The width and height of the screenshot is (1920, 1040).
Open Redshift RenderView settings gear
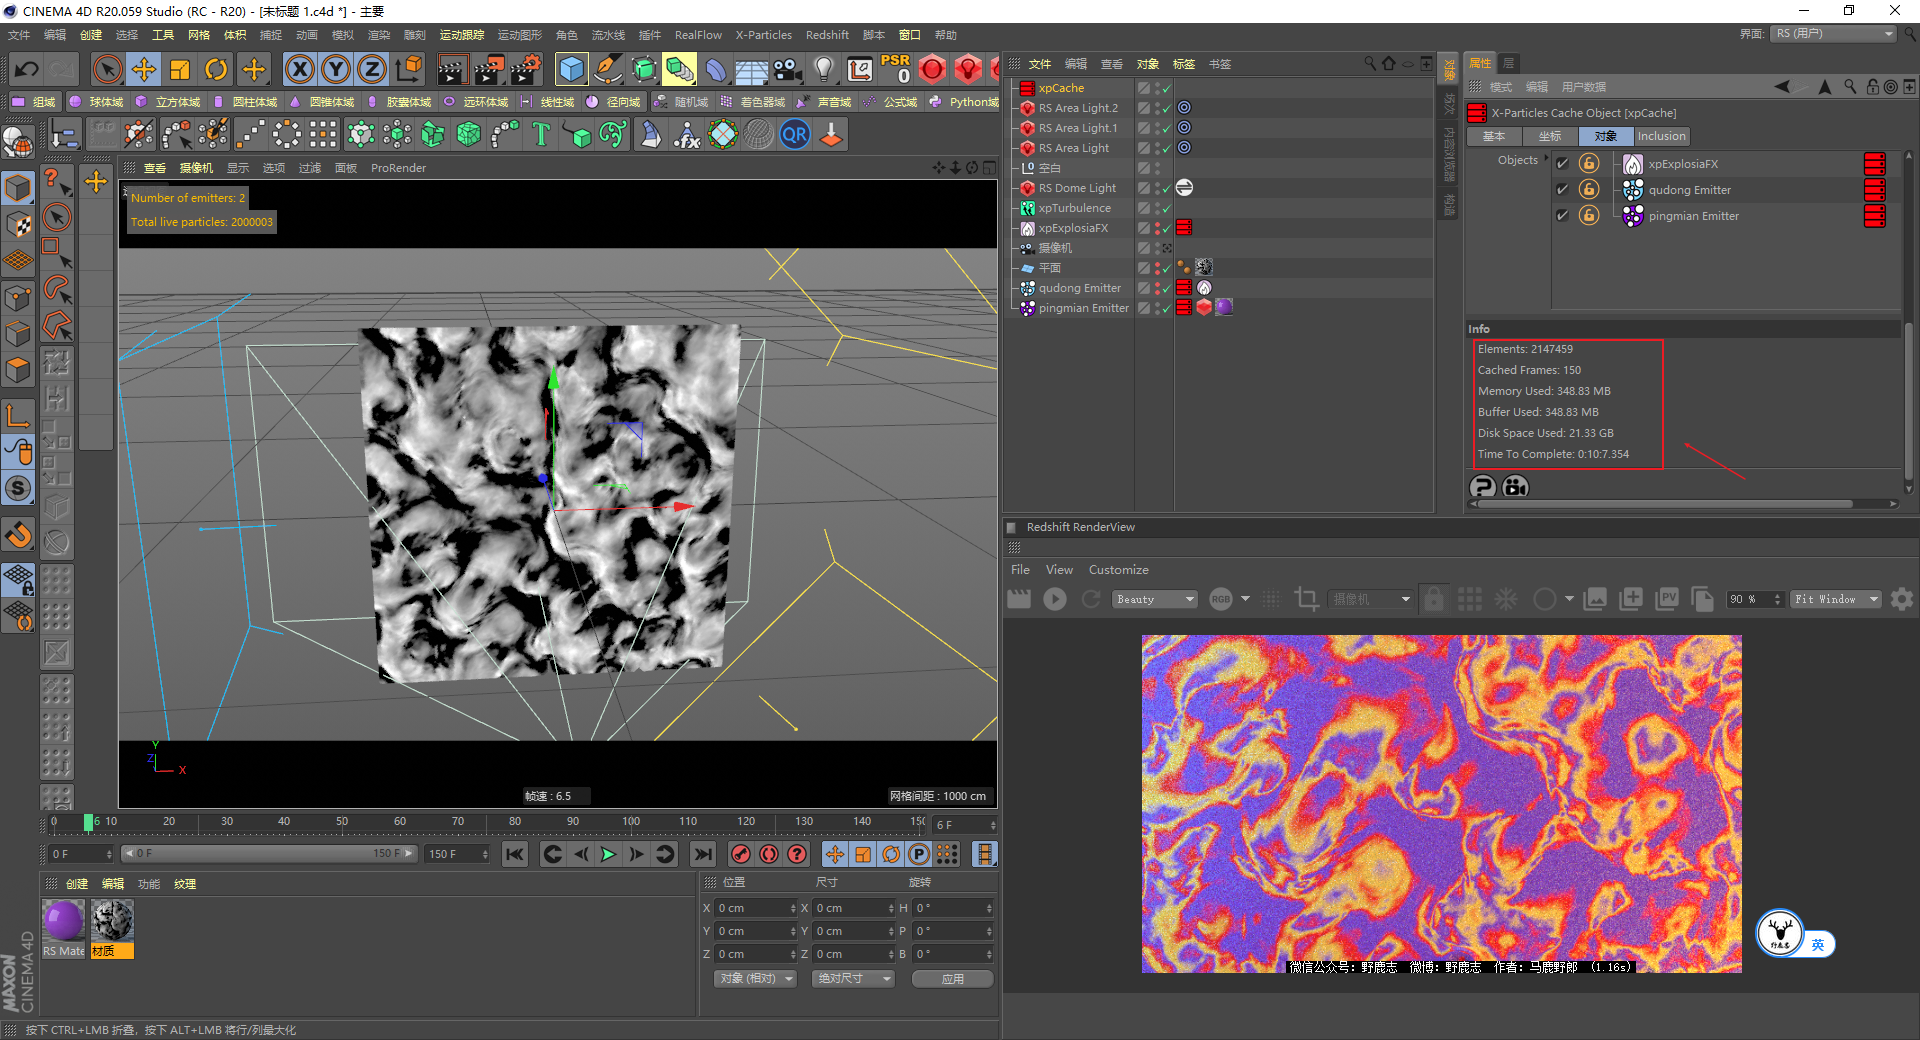1902,599
